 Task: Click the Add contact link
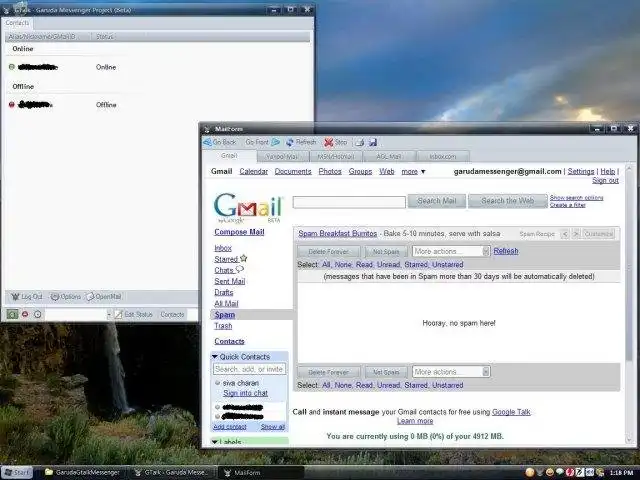(230, 427)
